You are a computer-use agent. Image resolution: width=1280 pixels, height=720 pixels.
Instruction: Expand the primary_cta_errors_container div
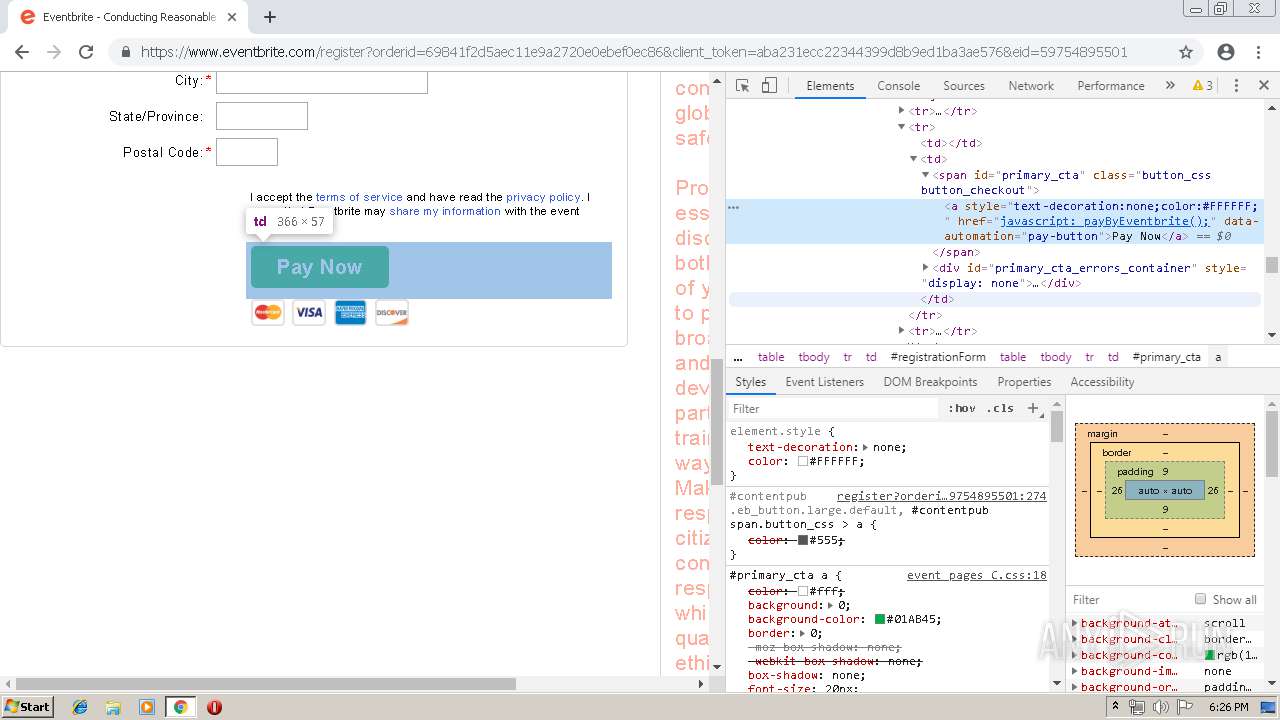pos(925,268)
